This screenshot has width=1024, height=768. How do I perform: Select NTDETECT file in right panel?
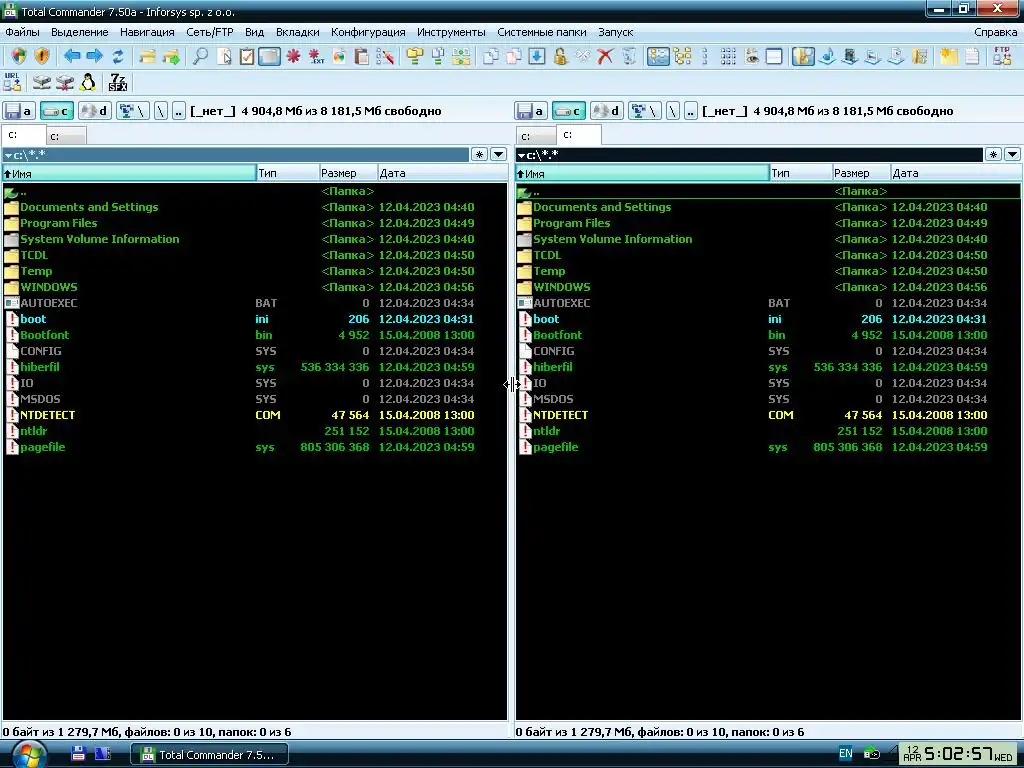click(767, 415)
